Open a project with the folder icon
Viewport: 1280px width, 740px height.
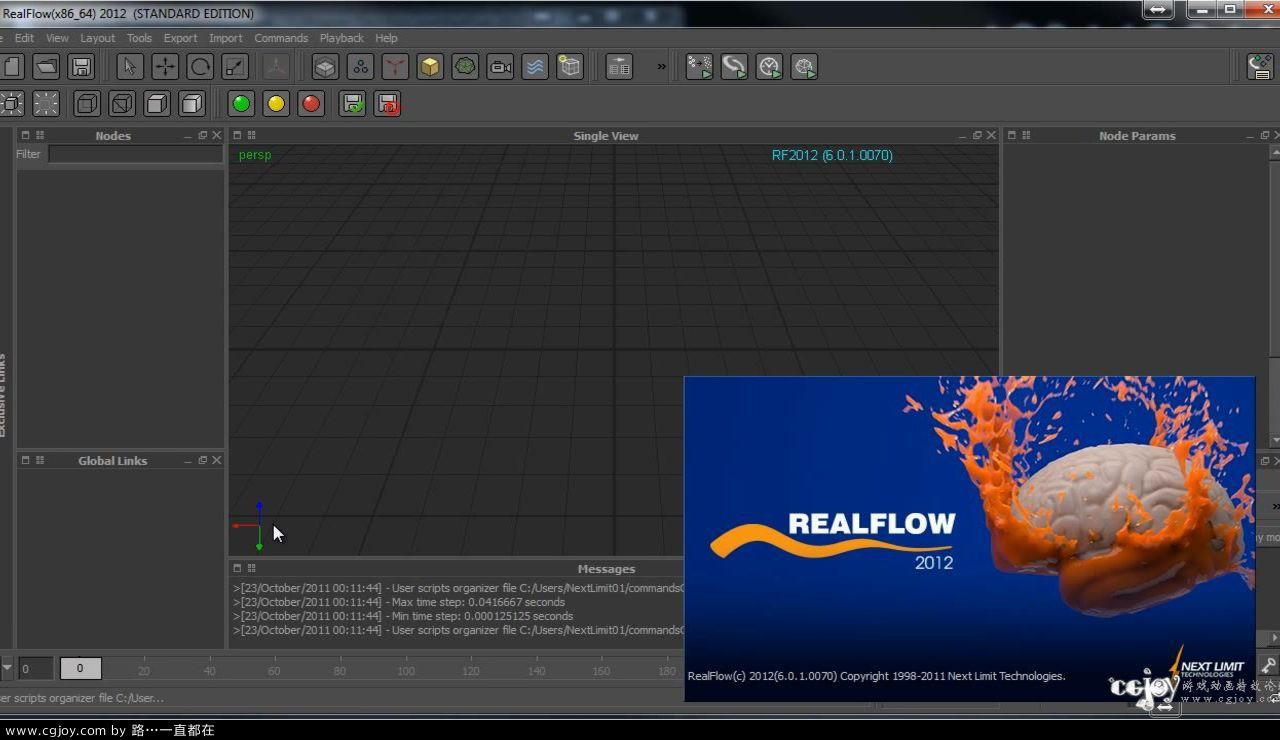pos(46,67)
